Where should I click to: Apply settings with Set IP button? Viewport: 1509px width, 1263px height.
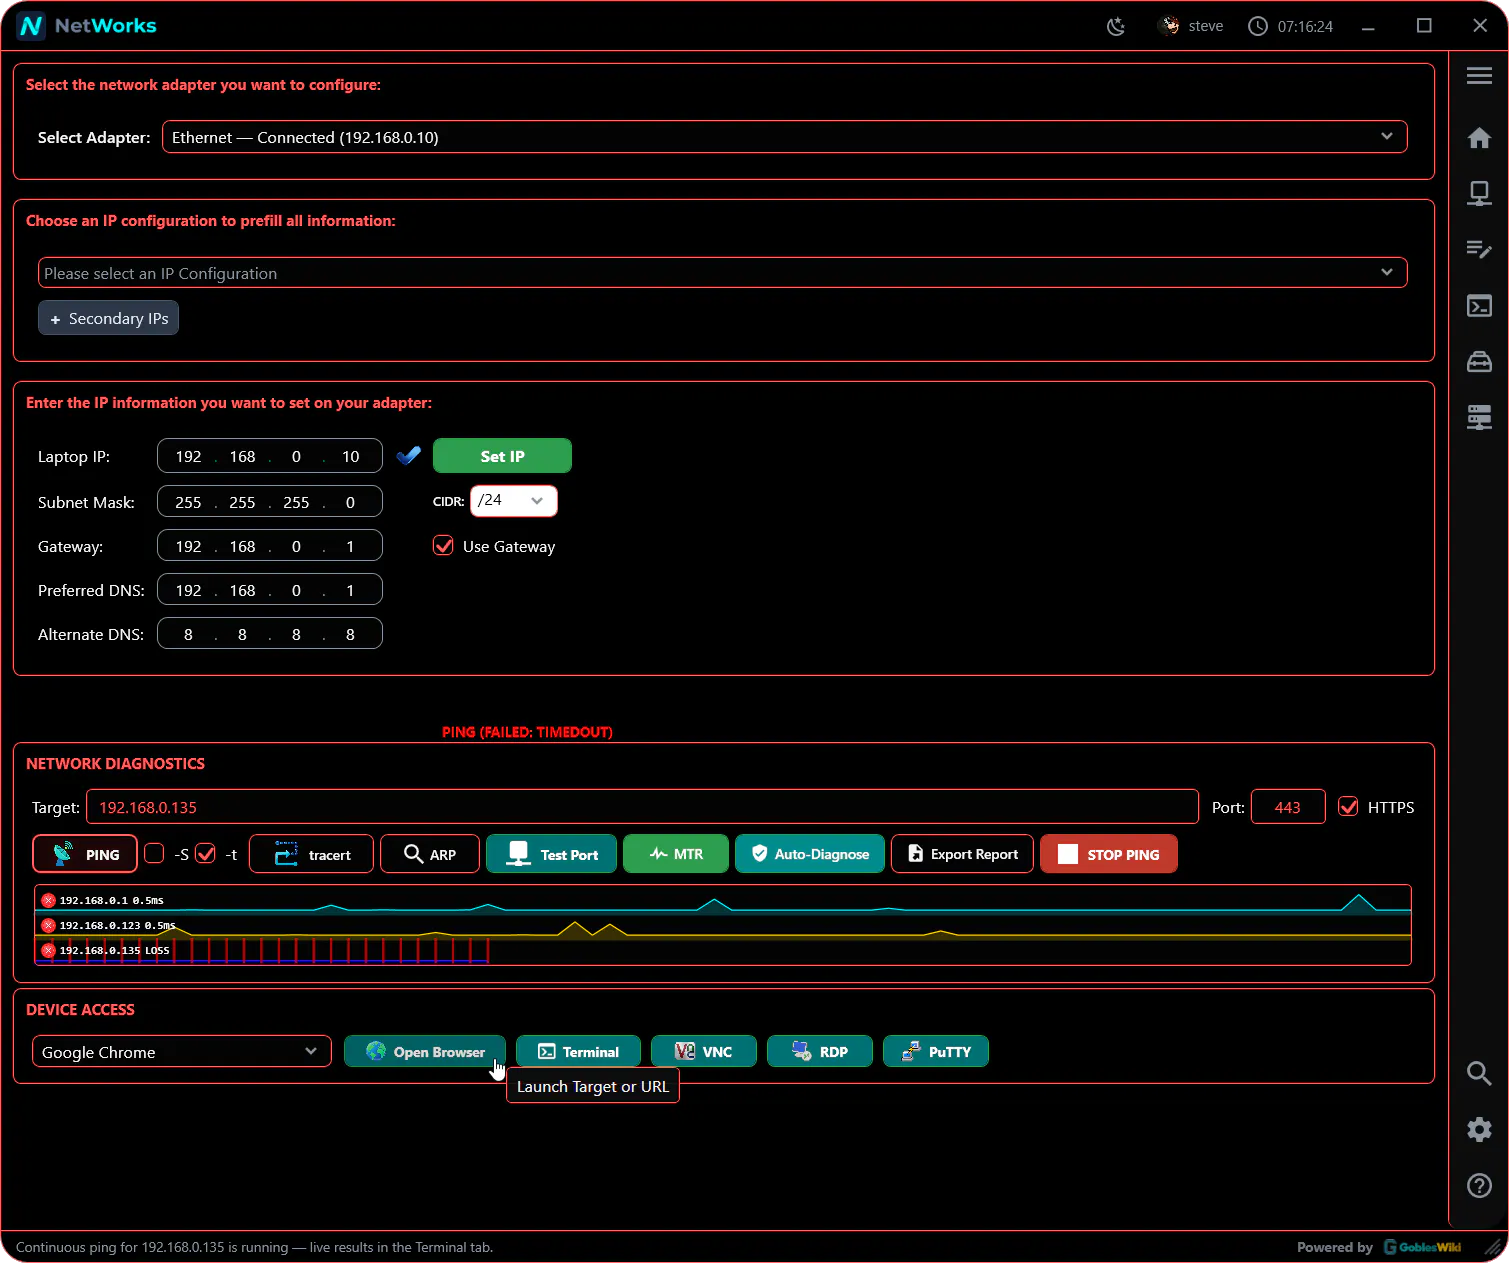coord(502,456)
